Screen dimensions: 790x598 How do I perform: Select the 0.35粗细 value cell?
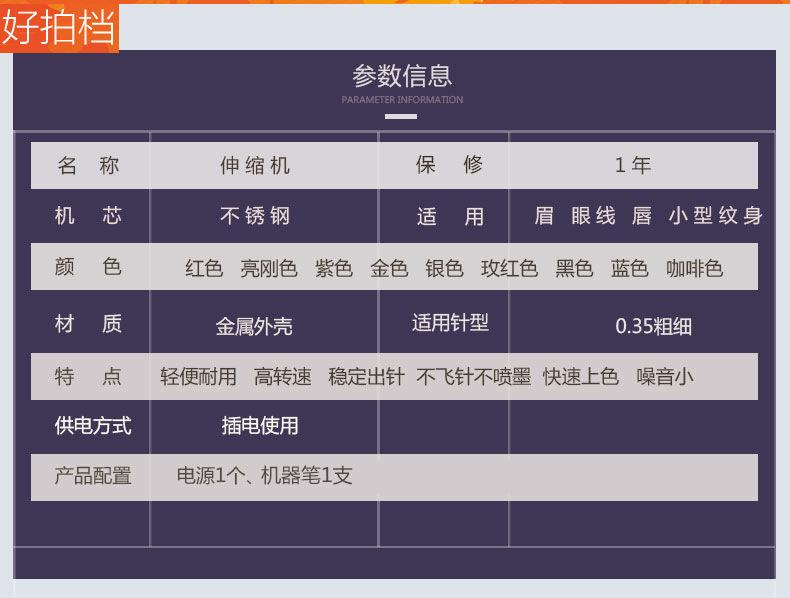tap(653, 326)
